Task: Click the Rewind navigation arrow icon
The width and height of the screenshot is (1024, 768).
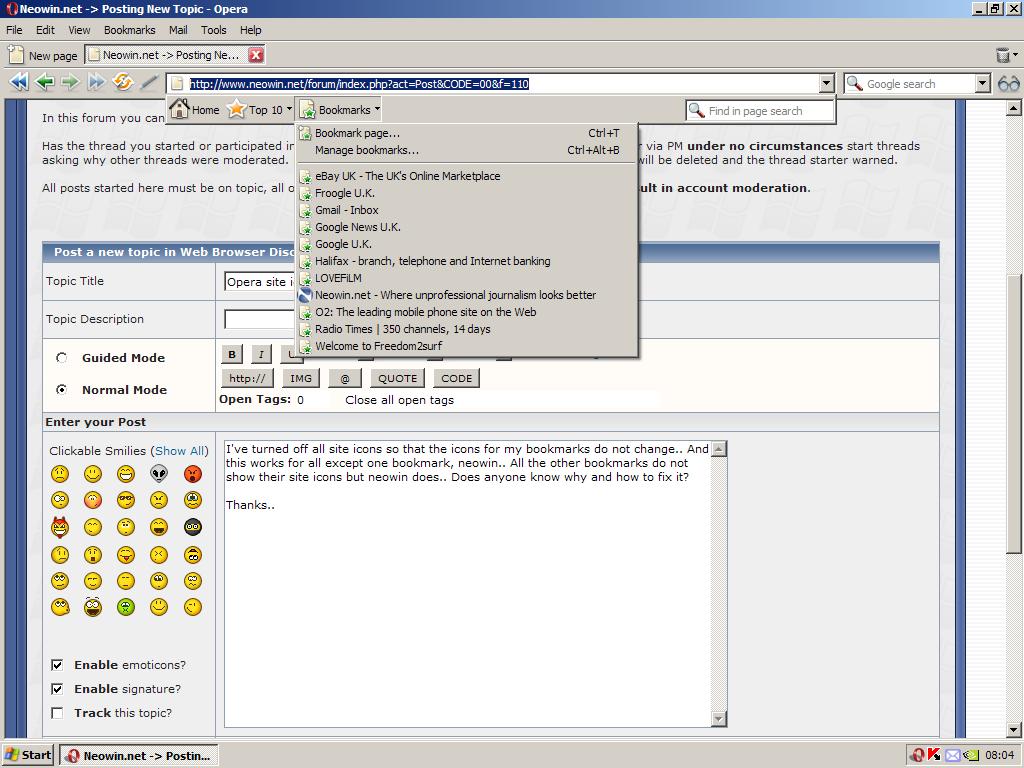Action: [x=19, y=82]
